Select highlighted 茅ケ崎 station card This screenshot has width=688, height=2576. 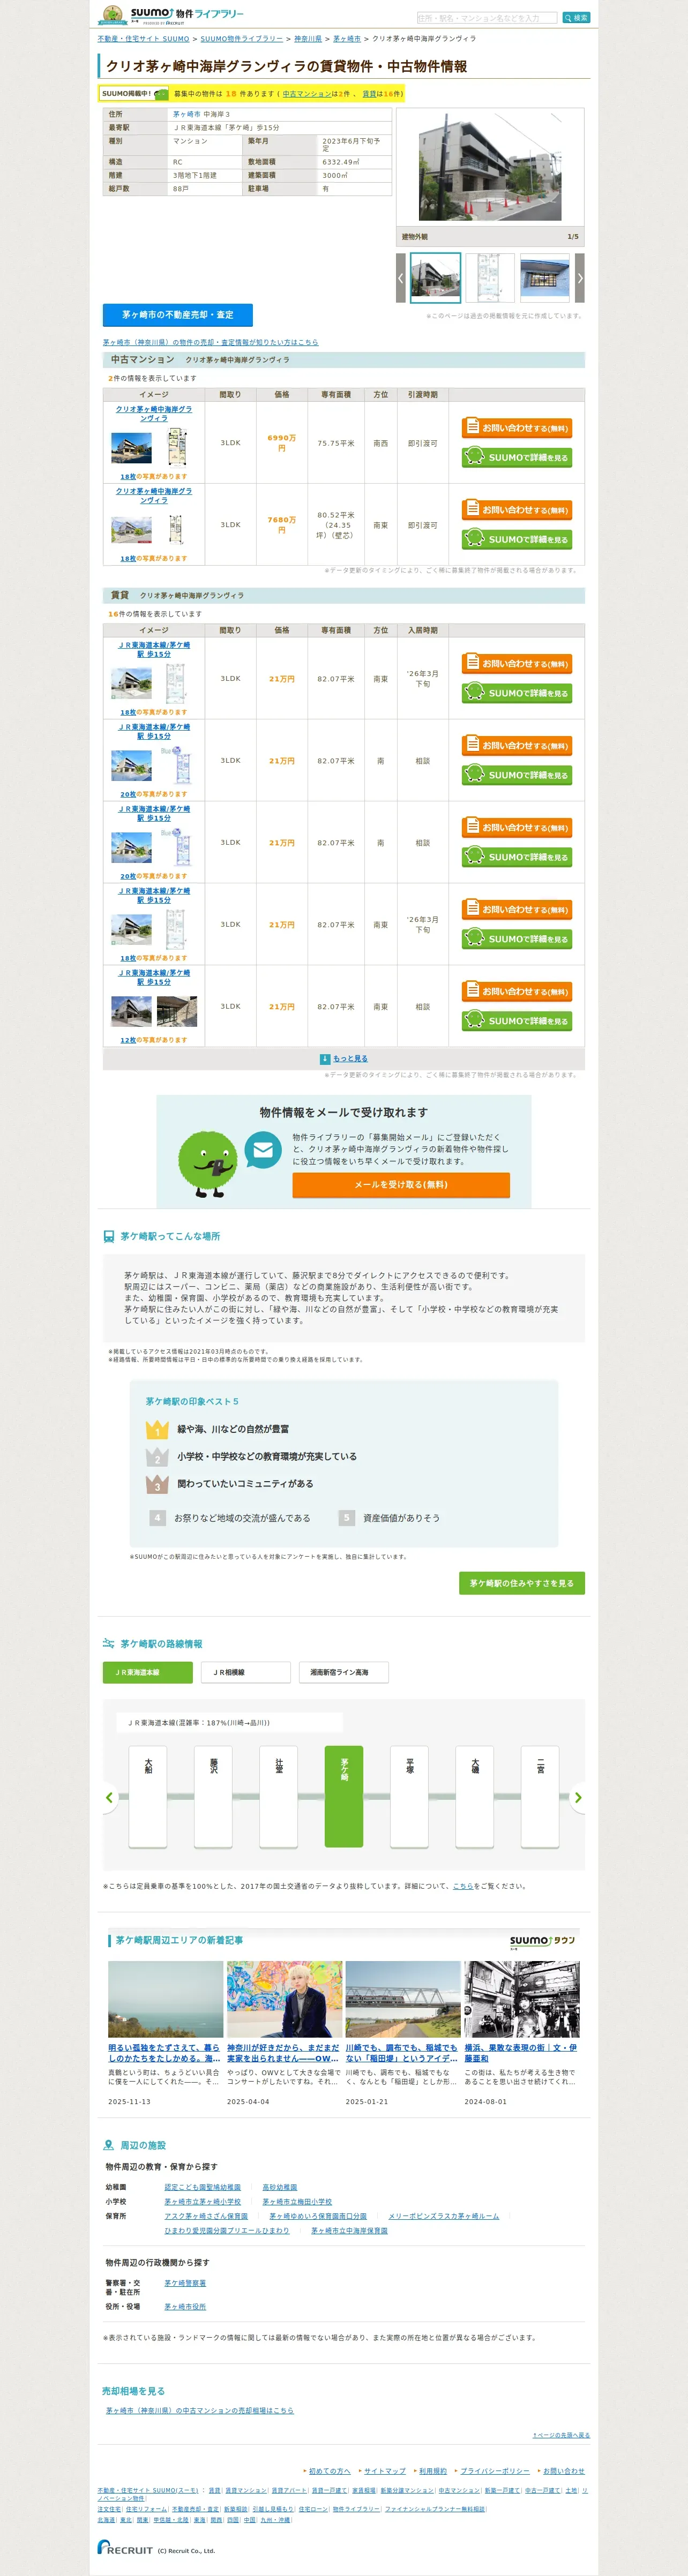click(x=344, y=1796)
